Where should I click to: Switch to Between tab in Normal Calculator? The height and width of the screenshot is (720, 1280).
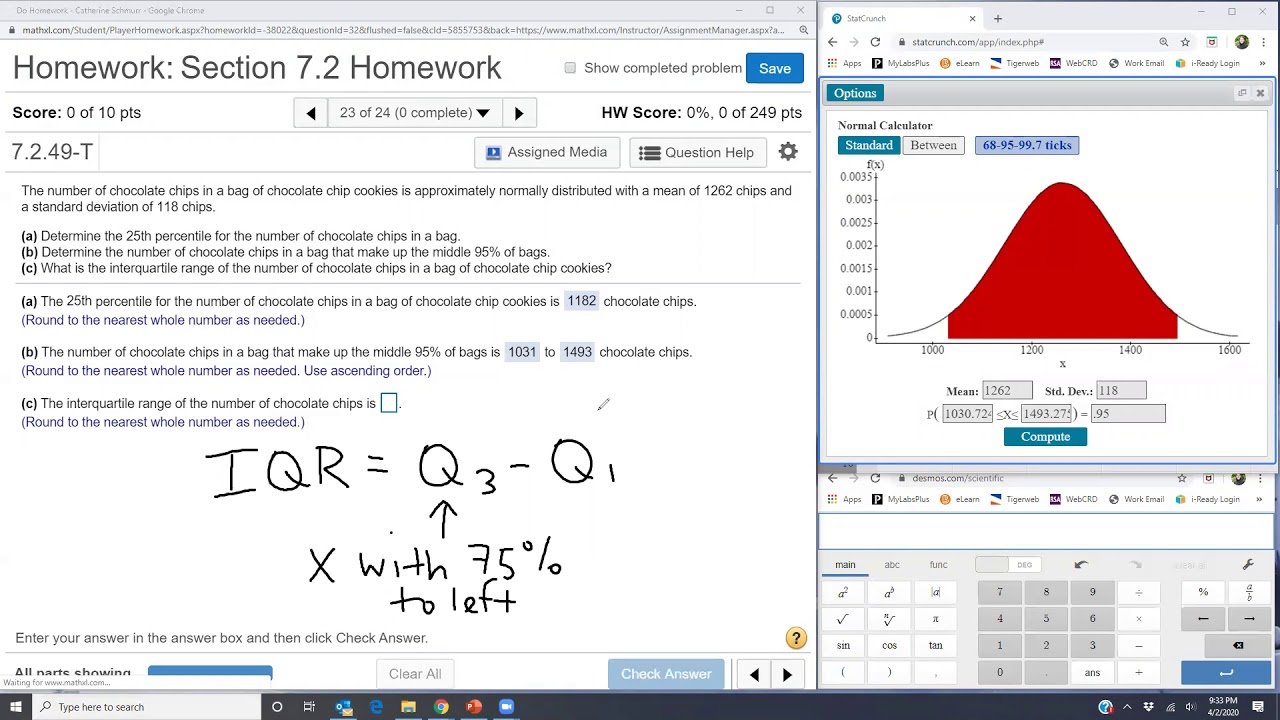pos(933,145)
